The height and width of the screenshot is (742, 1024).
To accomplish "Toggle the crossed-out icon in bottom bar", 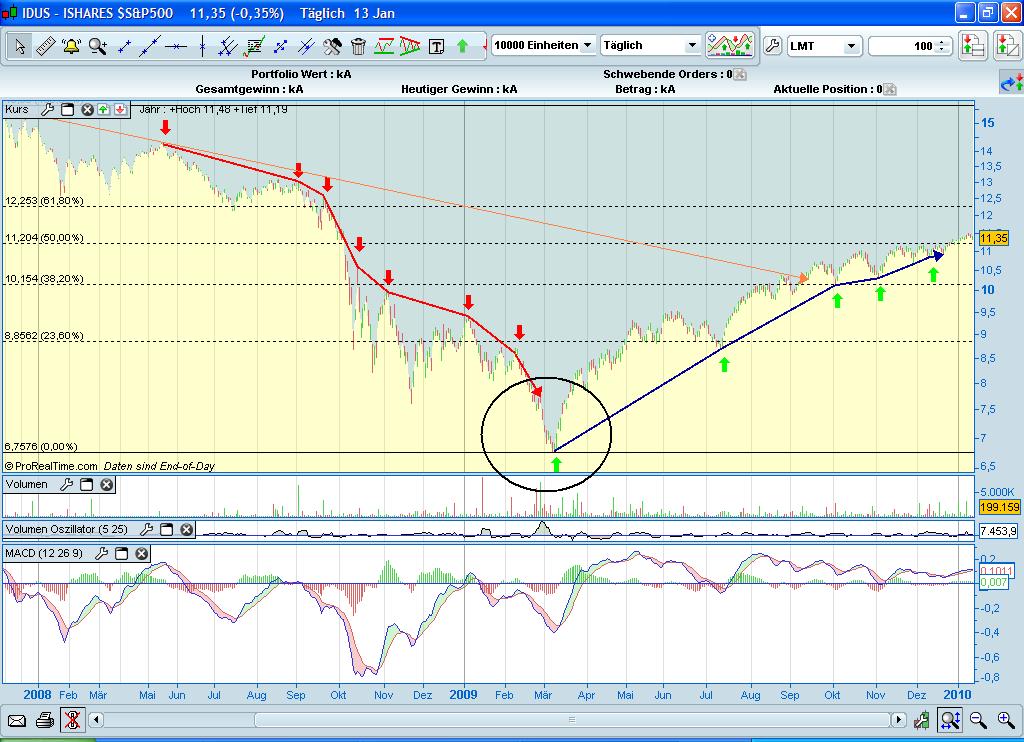I will [72, 719].
